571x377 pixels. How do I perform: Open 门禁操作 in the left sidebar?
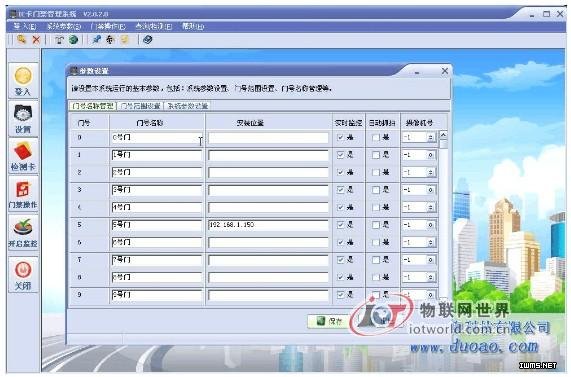point(23,194)
